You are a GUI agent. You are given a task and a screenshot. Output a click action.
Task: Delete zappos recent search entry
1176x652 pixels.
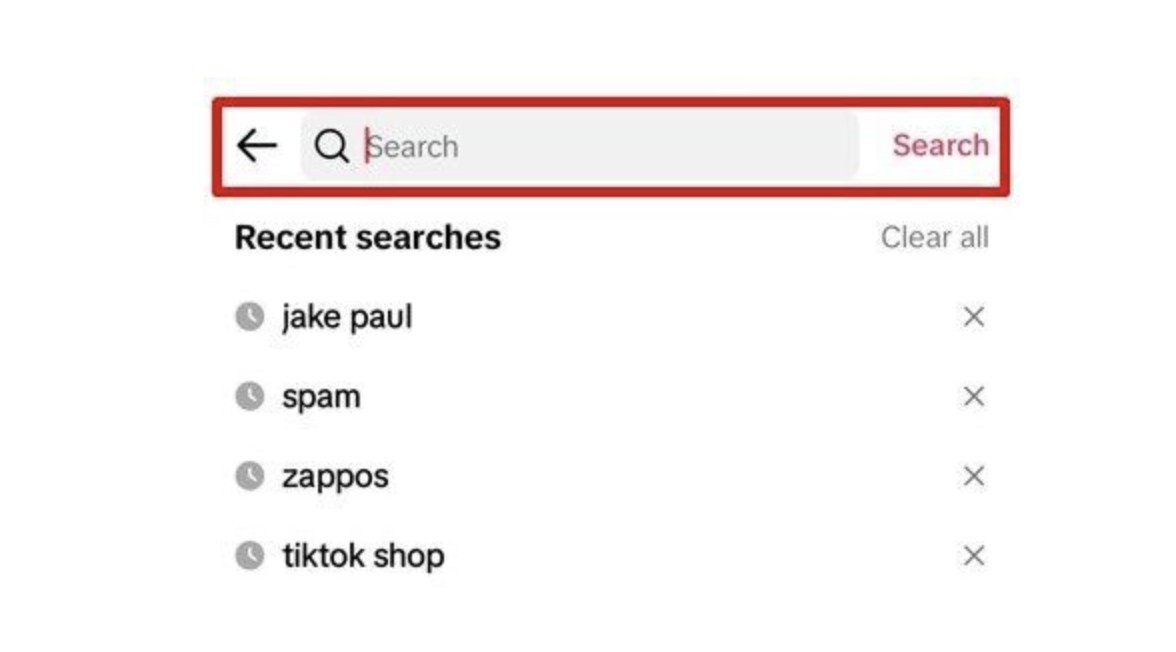[973, 476]
